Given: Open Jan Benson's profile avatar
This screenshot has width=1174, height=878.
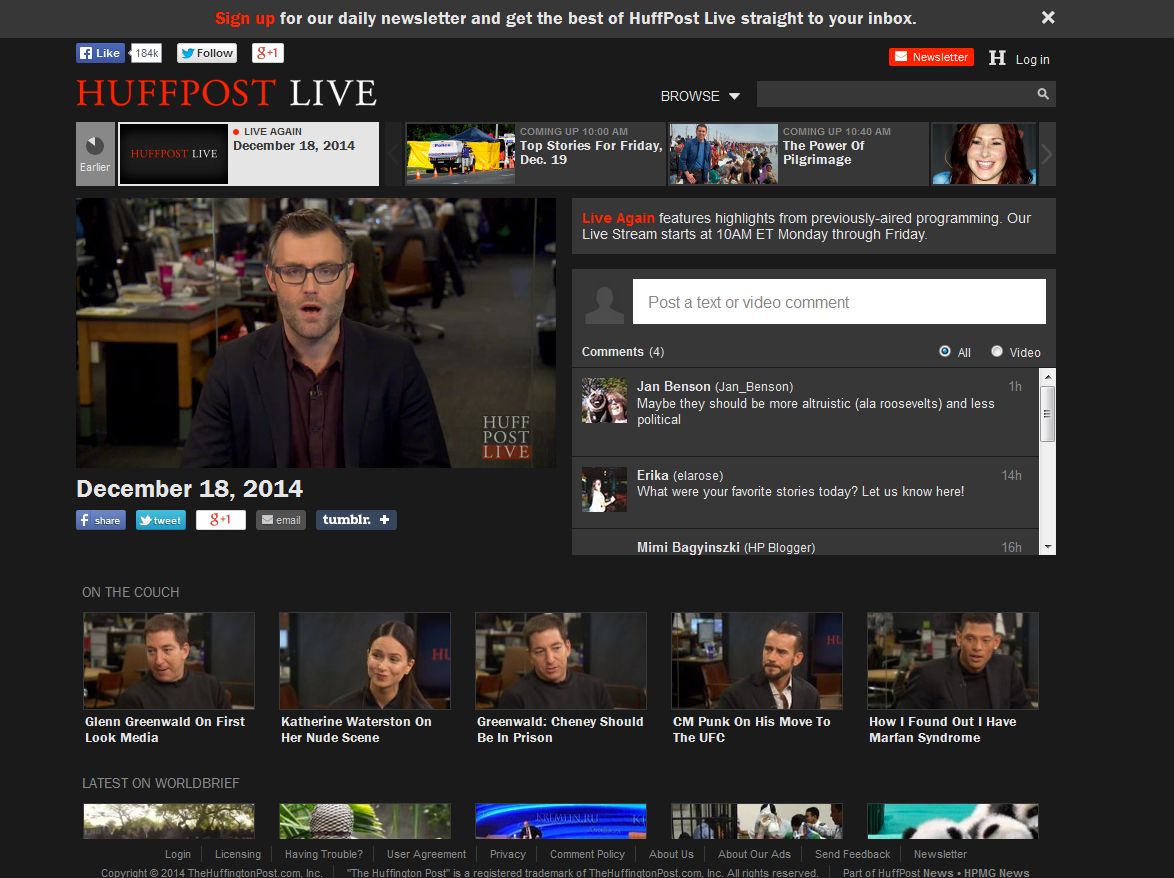Looking at the screenshot, I should [604, 400].
